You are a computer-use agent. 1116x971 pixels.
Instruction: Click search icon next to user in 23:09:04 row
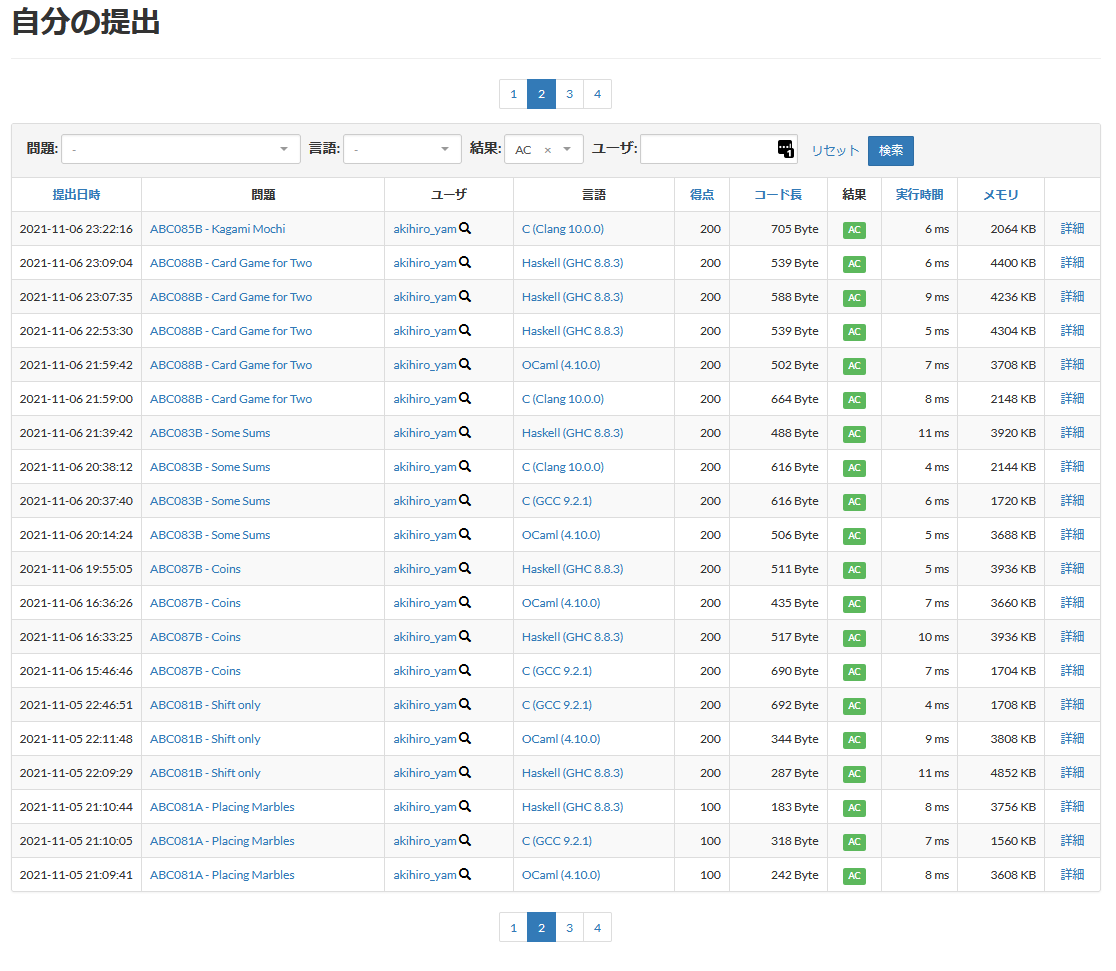[x=465, y=263]
